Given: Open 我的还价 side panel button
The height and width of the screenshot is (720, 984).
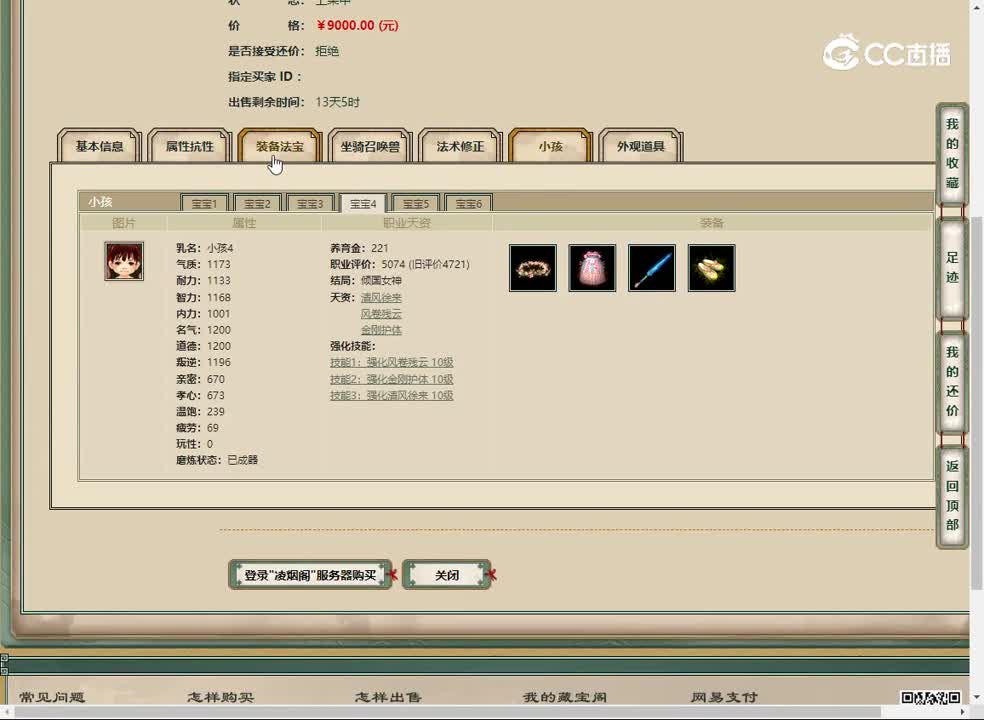Looking at the screenshot, I should coord(952,381).
